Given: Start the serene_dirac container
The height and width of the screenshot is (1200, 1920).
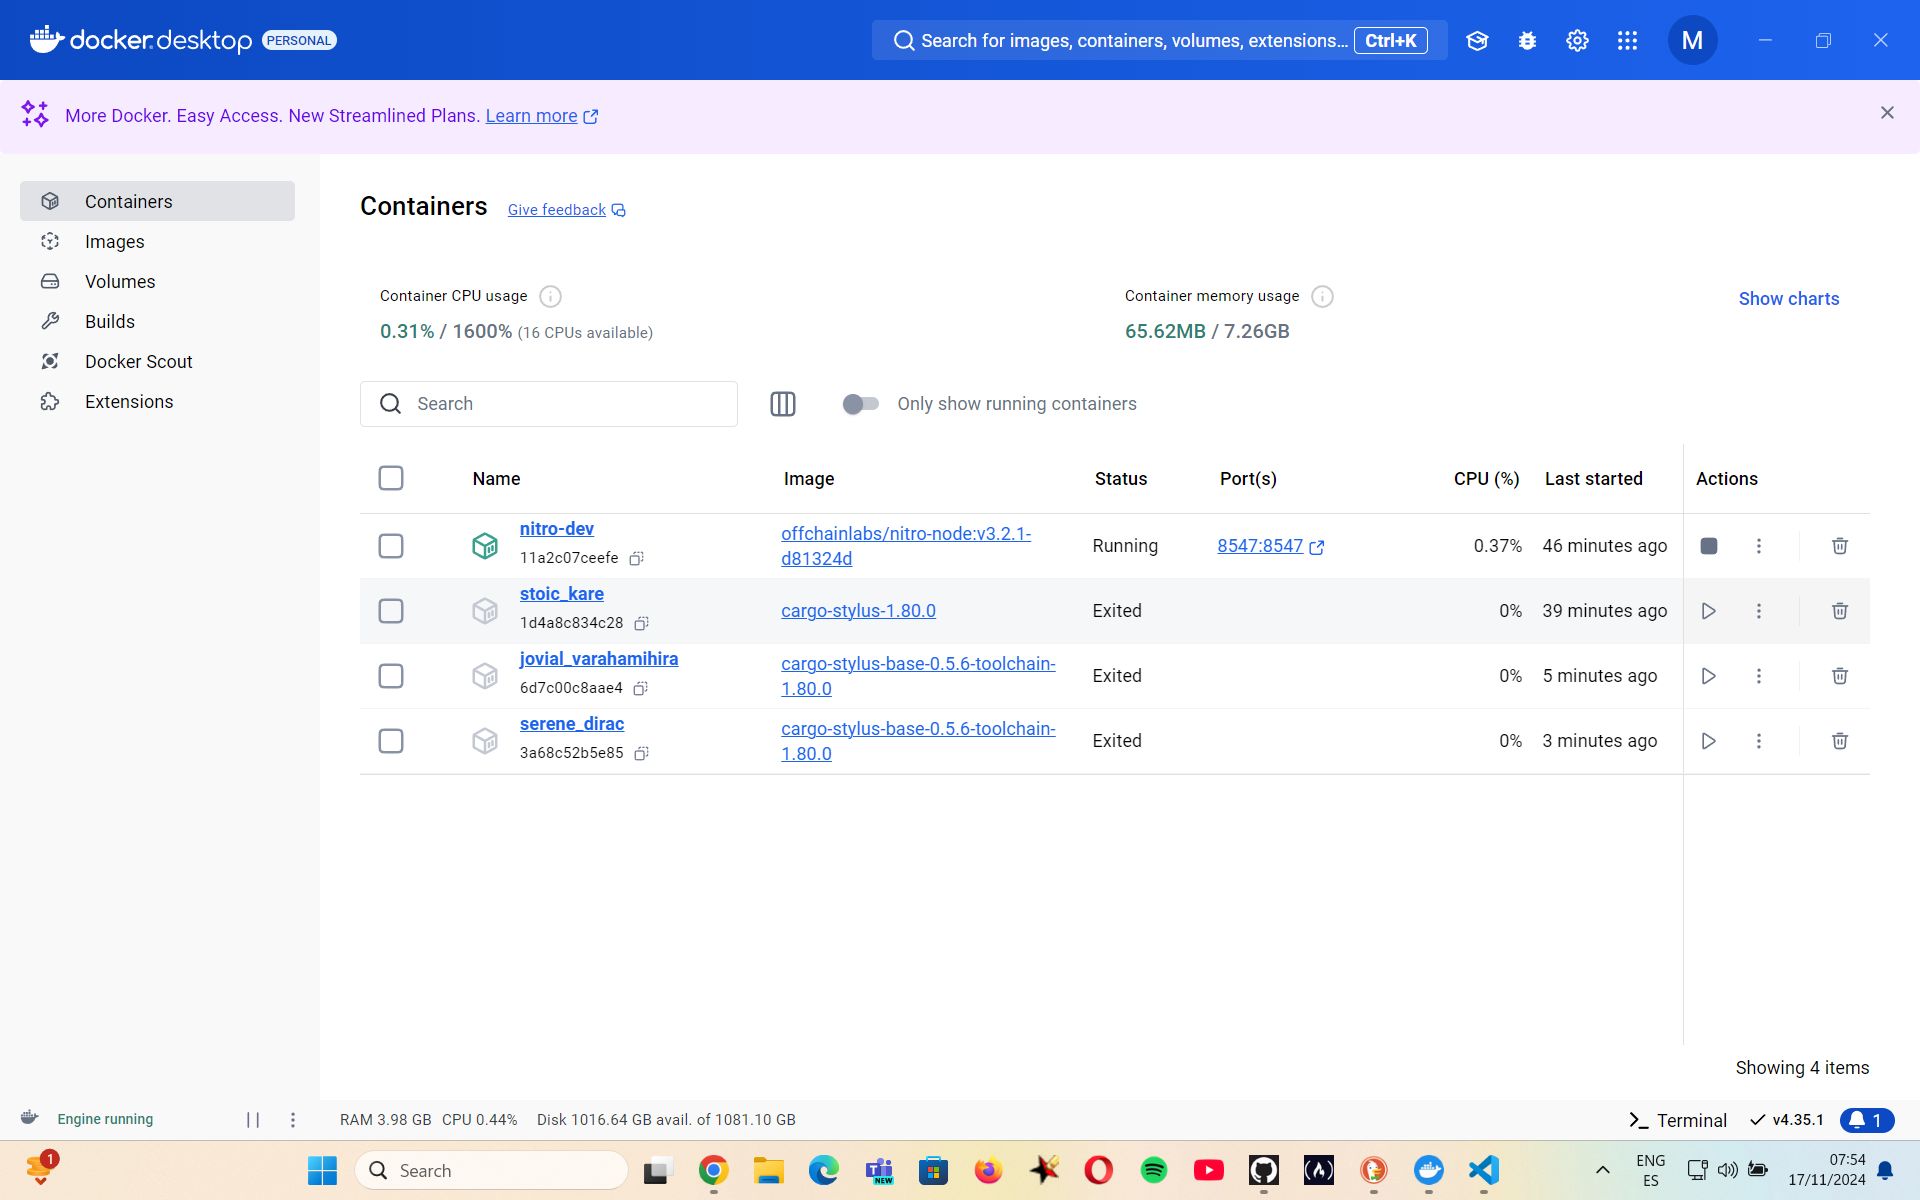Looking at the screenshot, I should [x=1709, y=741].
